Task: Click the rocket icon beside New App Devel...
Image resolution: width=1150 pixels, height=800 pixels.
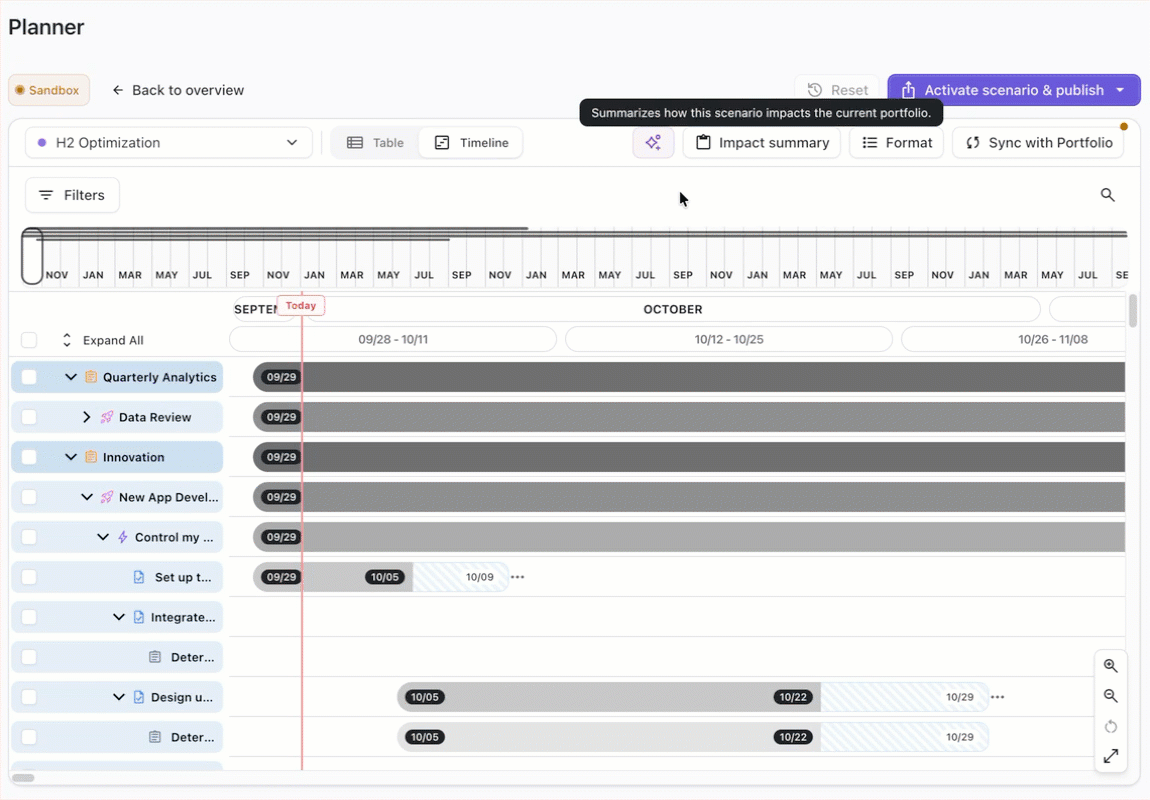Action: [x=107, y=496]
